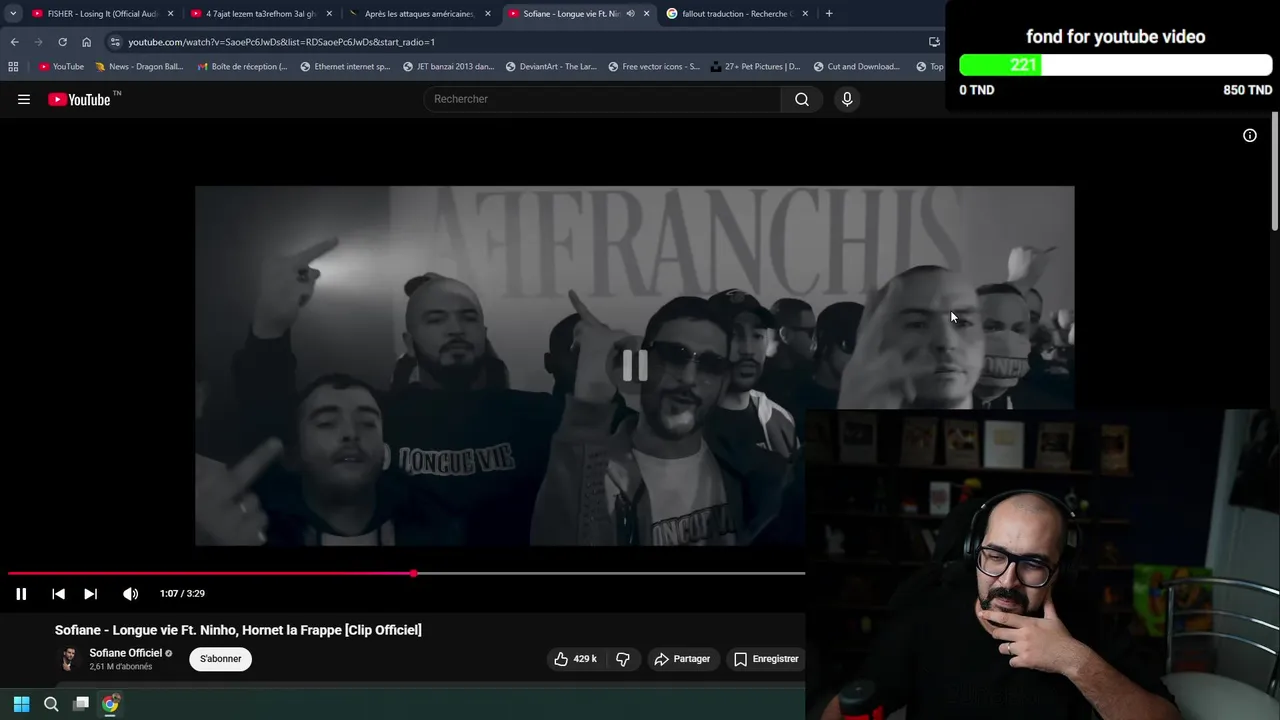The width and height of the screenshot is (1280, 720).
Task: Skip to the next video
Action: click(90, 594)
